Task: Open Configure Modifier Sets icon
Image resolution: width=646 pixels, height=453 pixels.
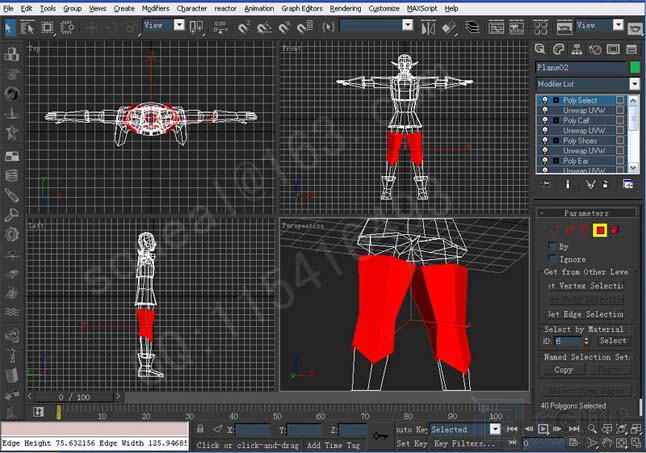Action: (628, 184)
